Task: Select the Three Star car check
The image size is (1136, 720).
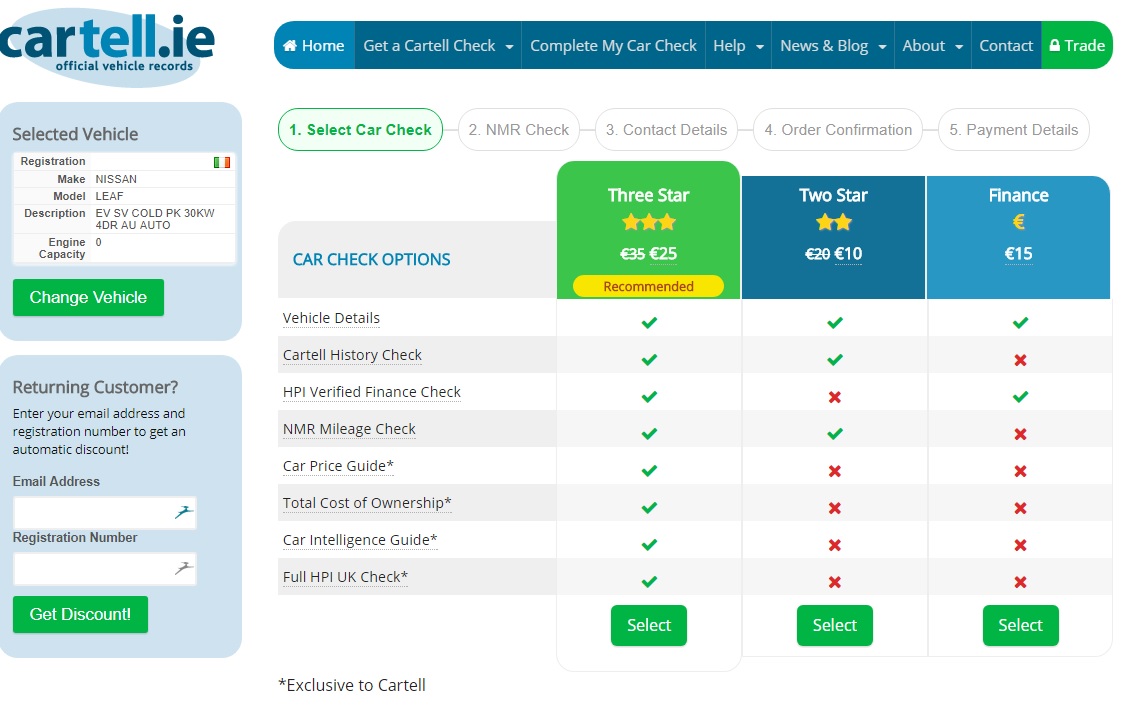Action: click(x=648, y=625)
